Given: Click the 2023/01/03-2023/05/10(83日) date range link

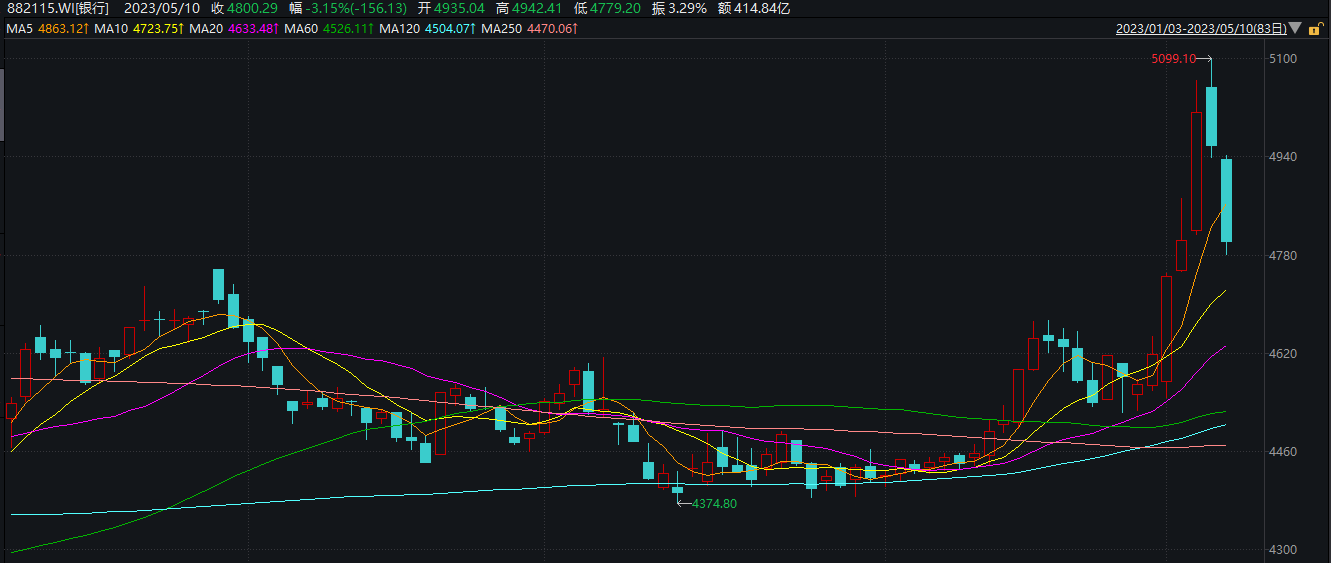Looking at the screenshot, I should pos(1202,29).
